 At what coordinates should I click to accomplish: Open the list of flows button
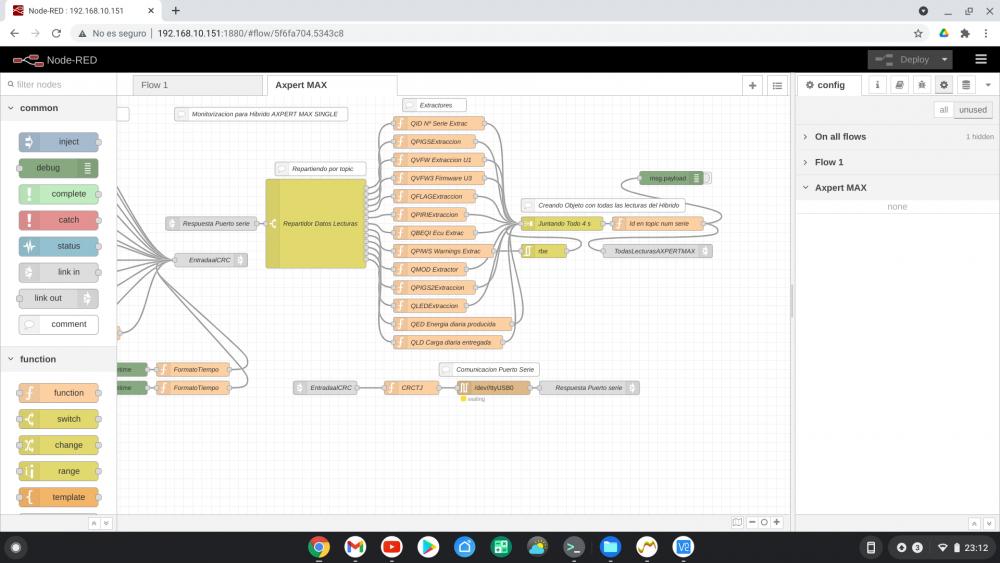point(777,85)
